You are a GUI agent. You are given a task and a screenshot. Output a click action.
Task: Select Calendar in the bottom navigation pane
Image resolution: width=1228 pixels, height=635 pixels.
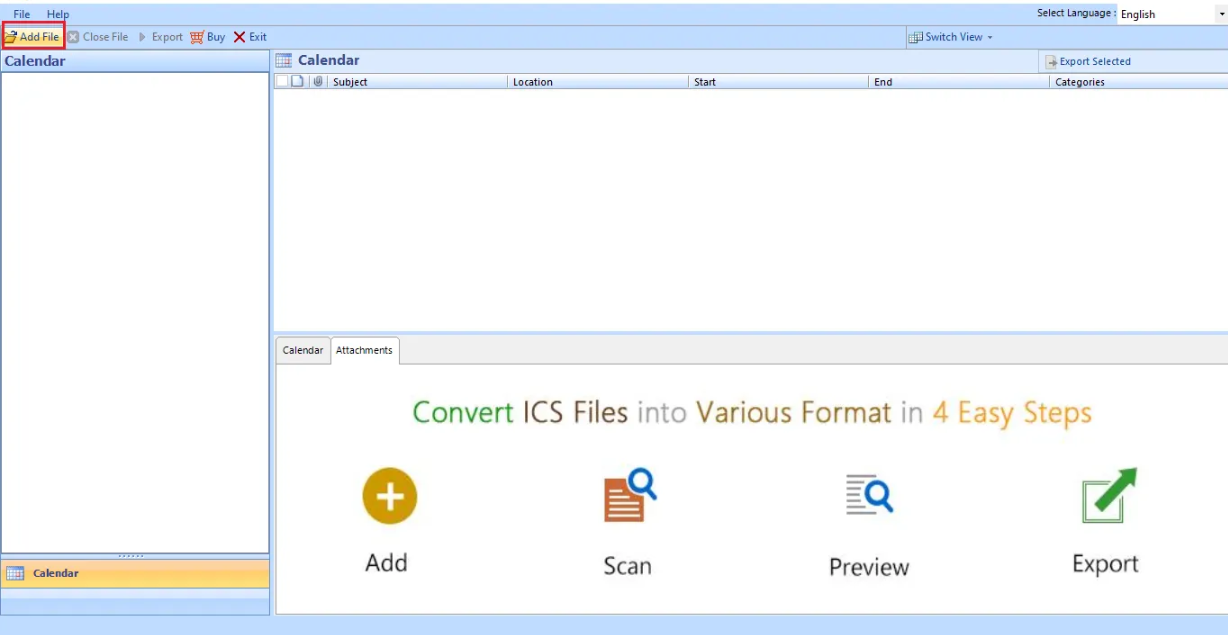pyautogui.click(x=135, y=574)
